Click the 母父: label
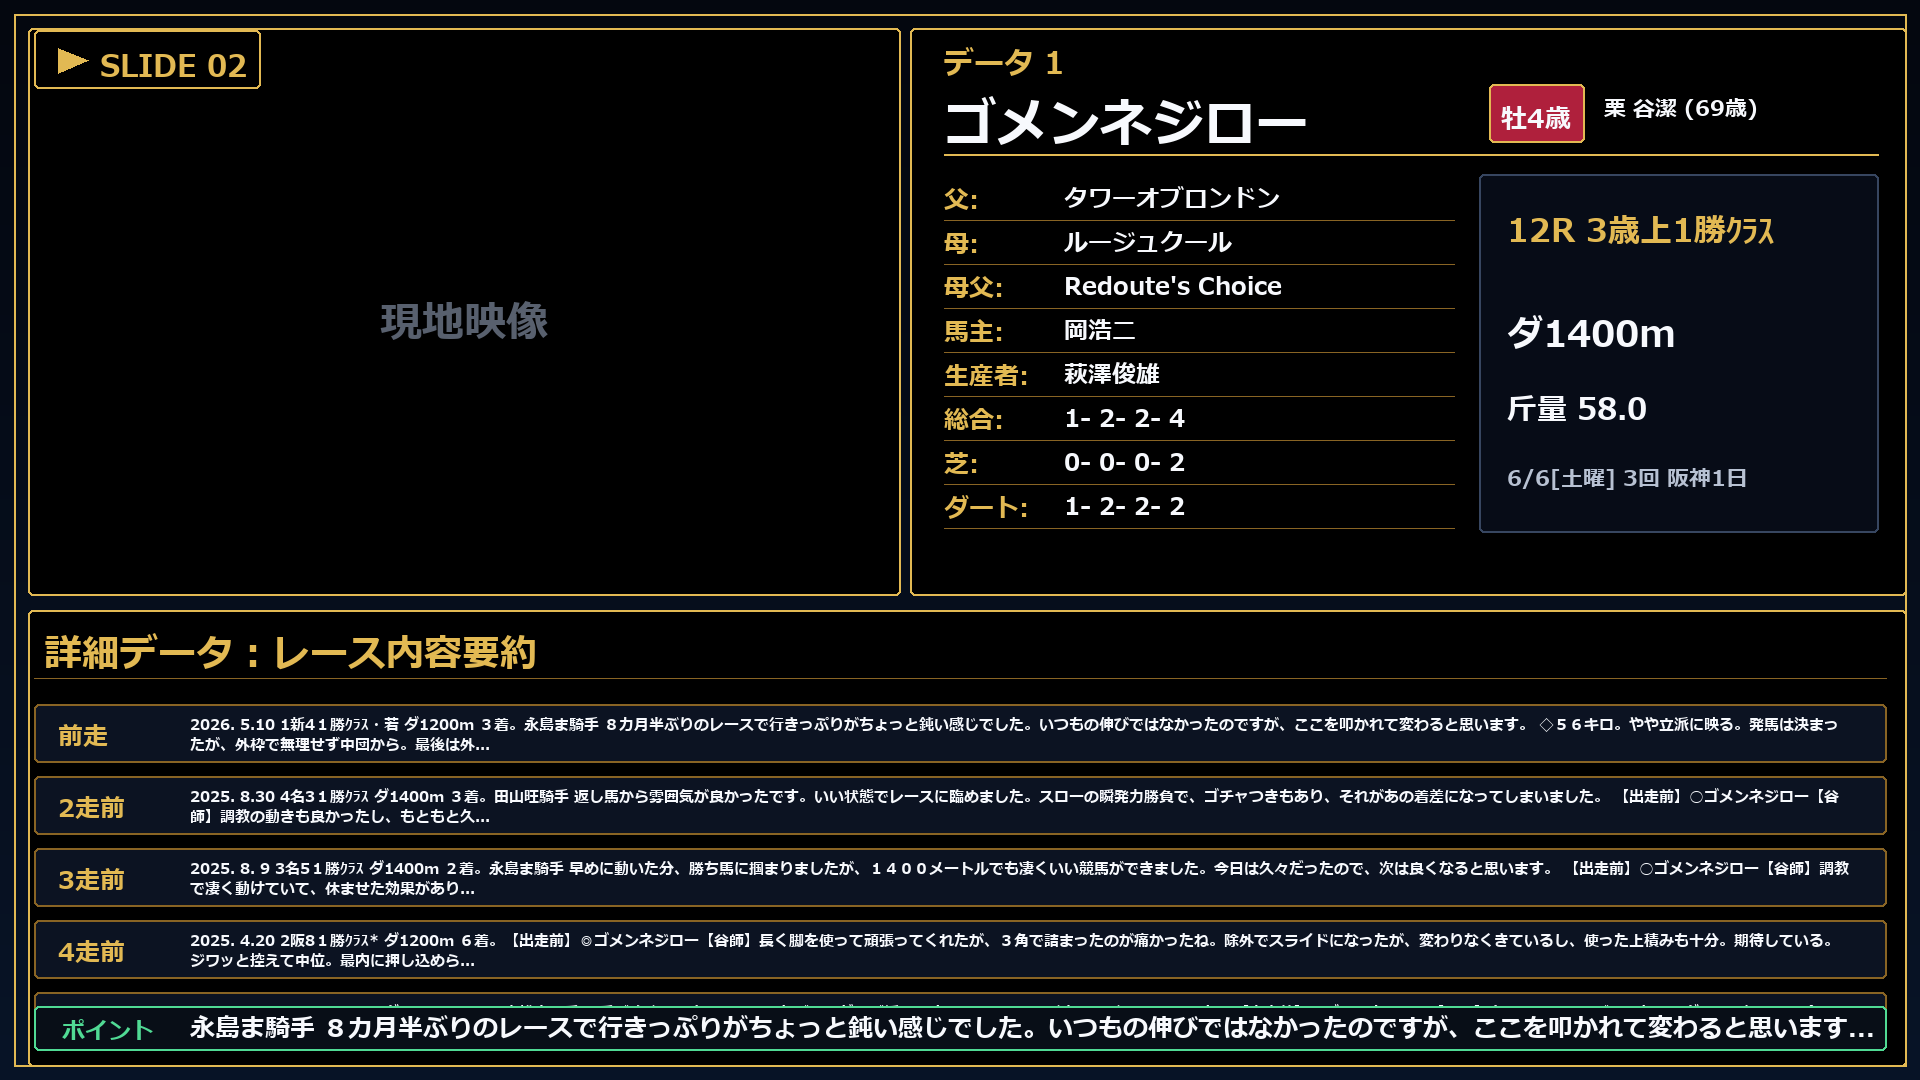The height and width of the screenshot is (1080, 1920). click(973, 287)
